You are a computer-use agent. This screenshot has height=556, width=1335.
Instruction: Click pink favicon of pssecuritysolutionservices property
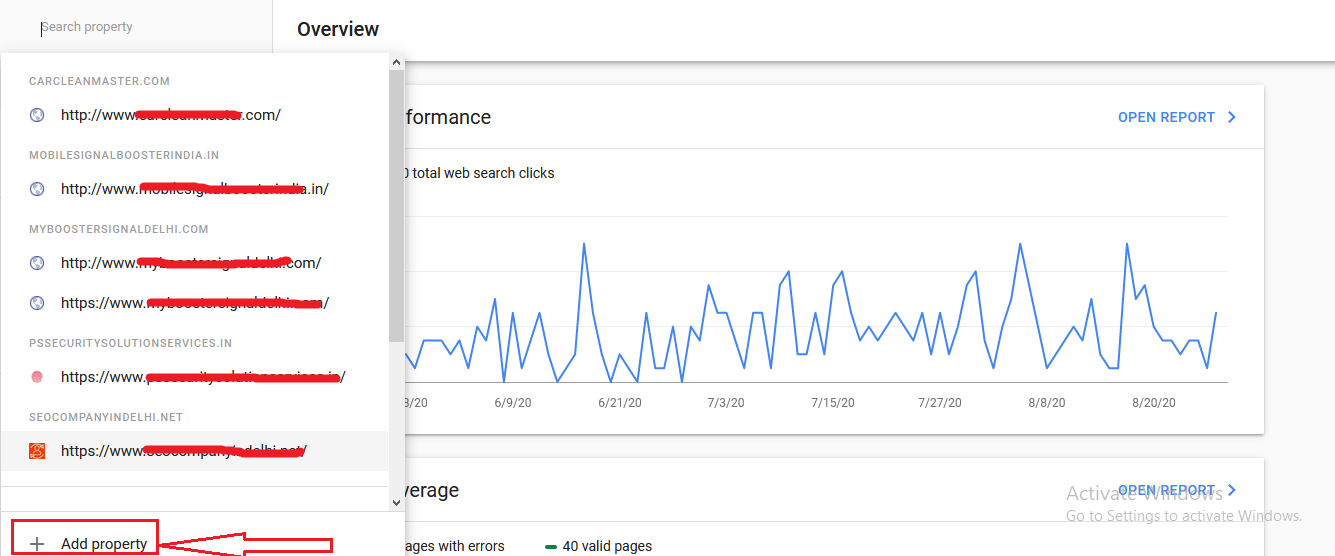37,377
